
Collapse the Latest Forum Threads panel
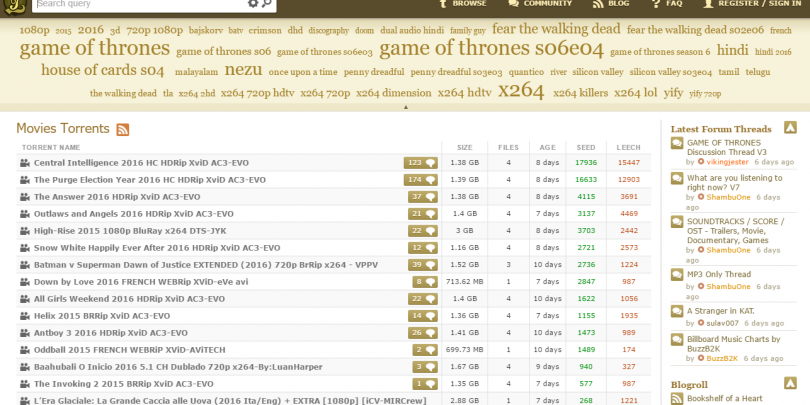[790, 127]
